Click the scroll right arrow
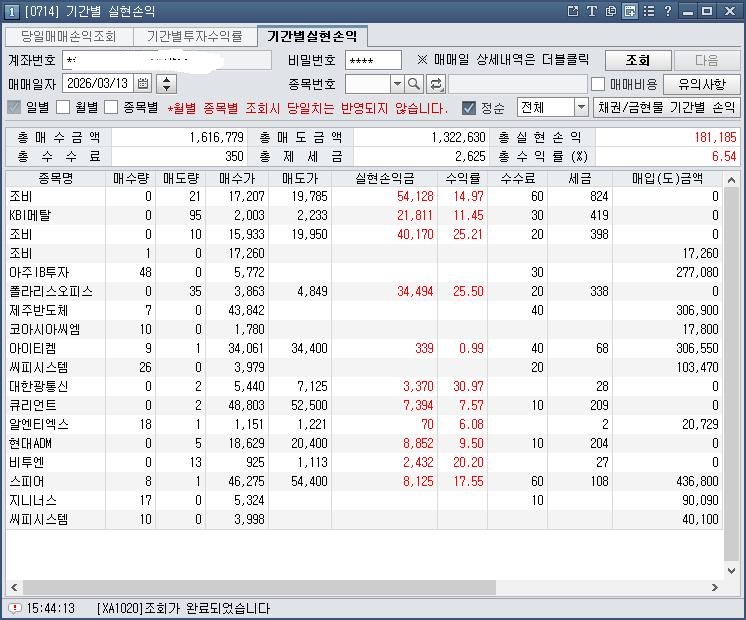Screen dimensions: 746x620 (715, 587)
